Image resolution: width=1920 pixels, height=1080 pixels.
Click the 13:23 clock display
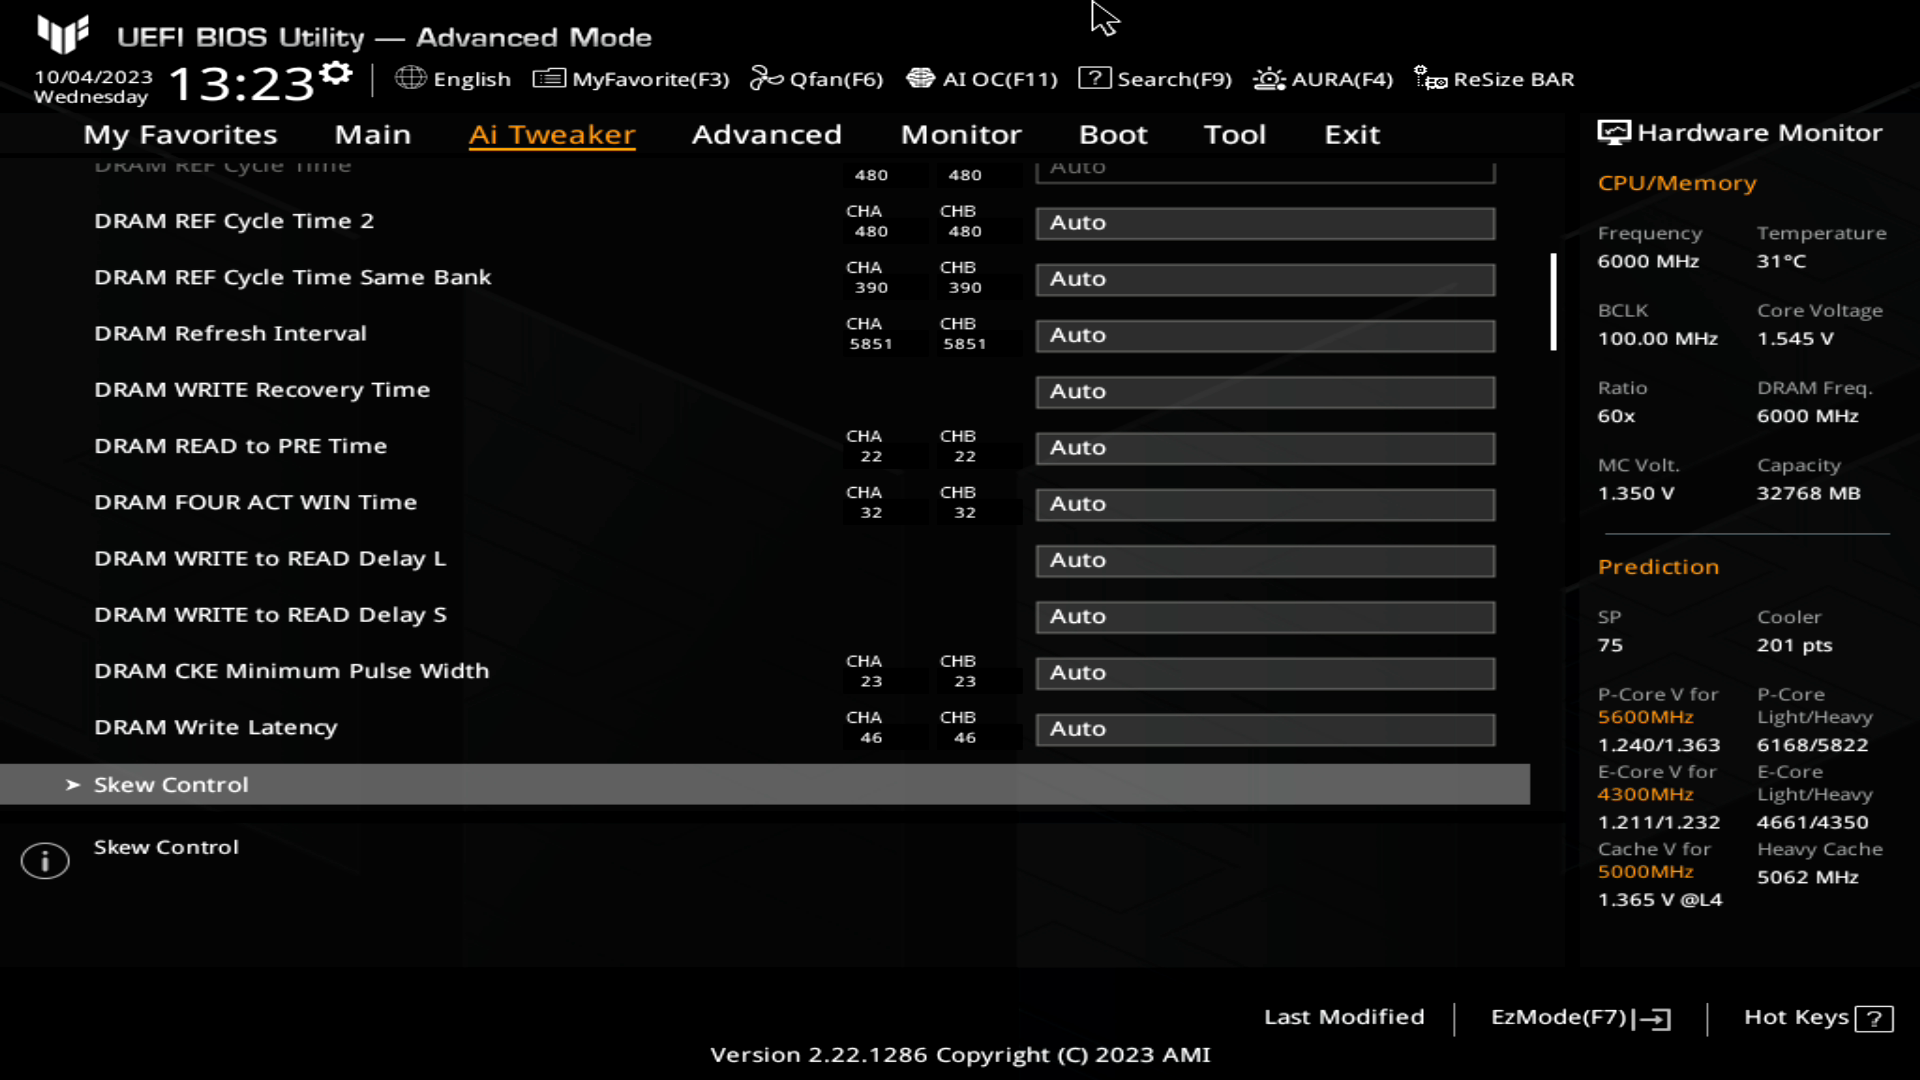242,84
